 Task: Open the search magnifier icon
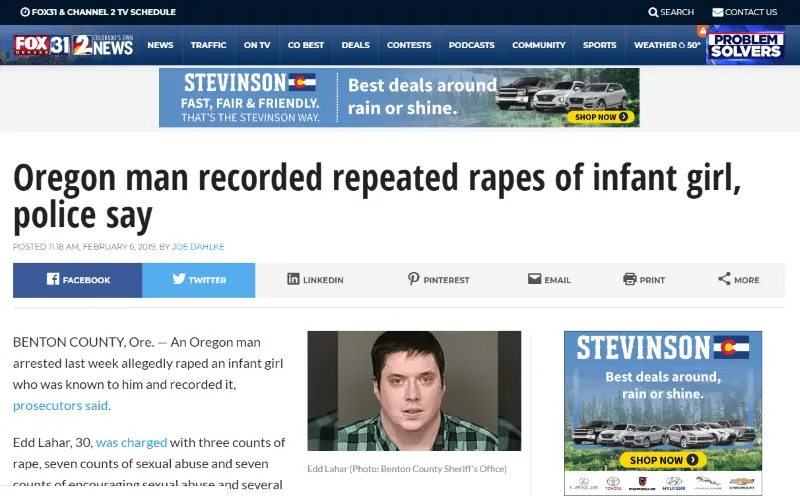[654, 12]
